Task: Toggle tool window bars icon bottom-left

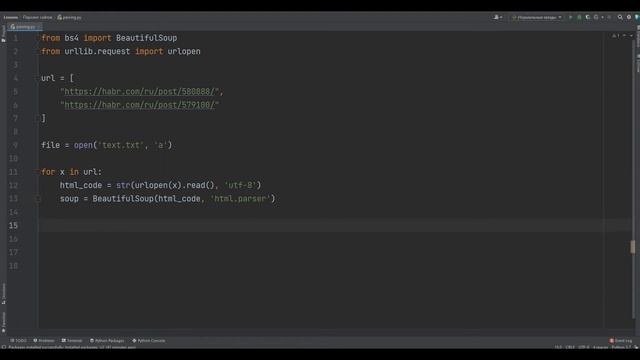Action: pyautogui.click(x=4, y=347)
